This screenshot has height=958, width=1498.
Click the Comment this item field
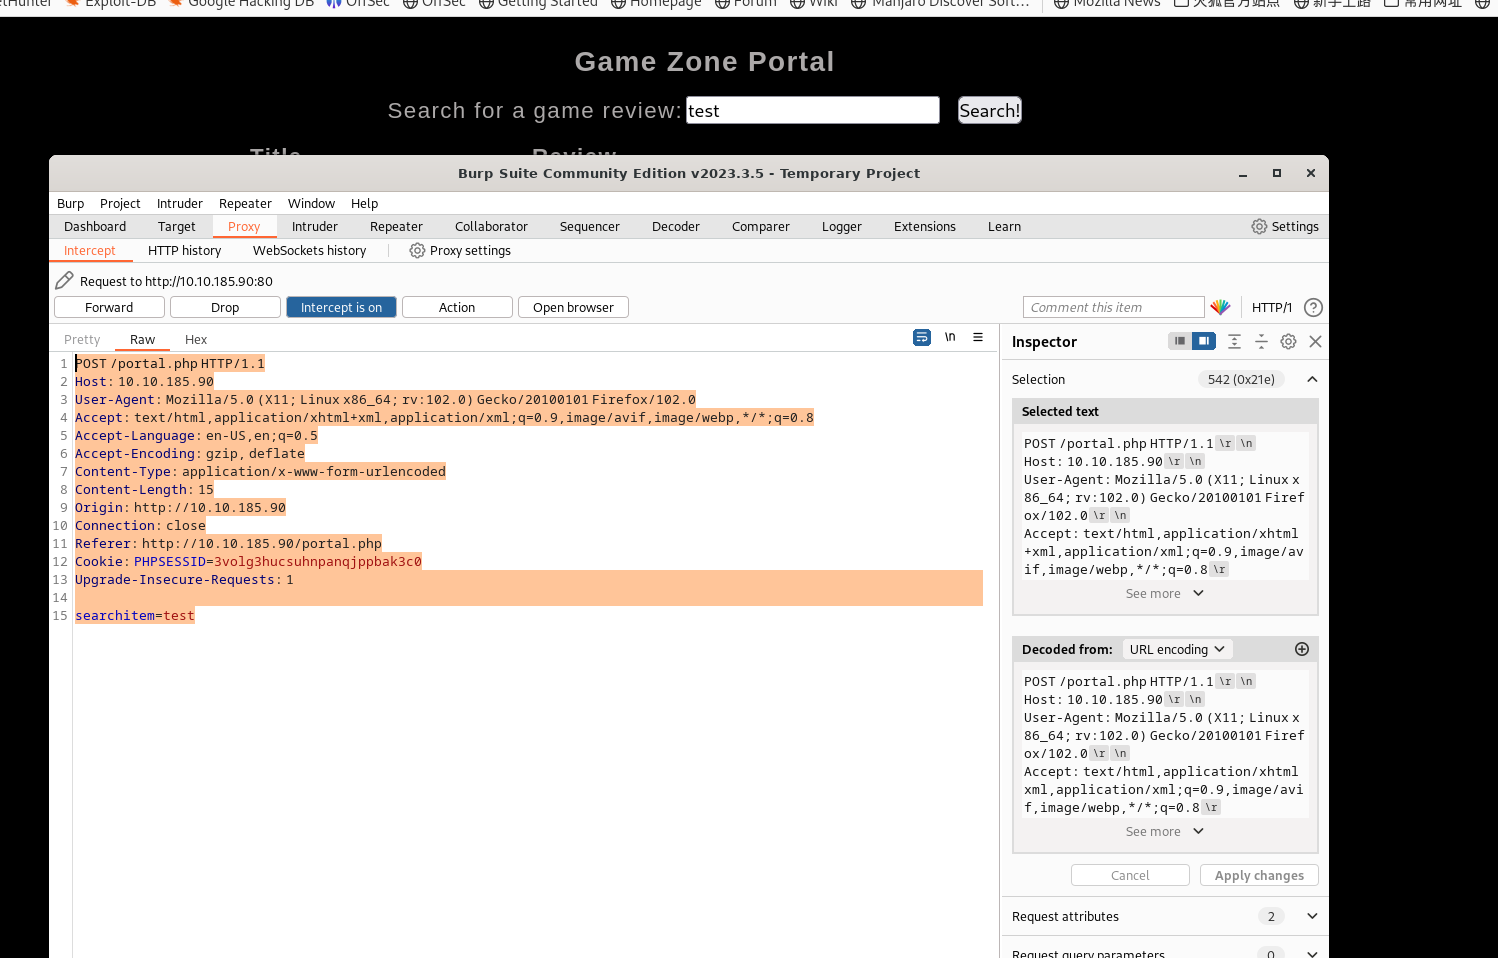tap(1113, 308)
